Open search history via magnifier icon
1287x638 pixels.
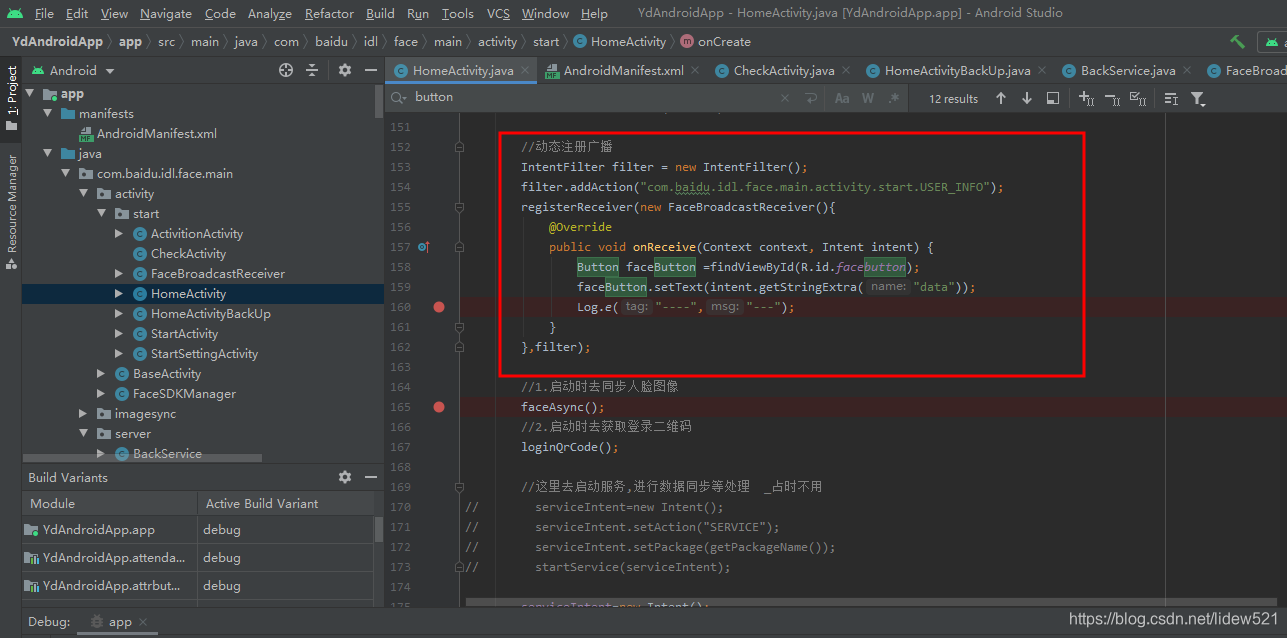tap(399, 98)
